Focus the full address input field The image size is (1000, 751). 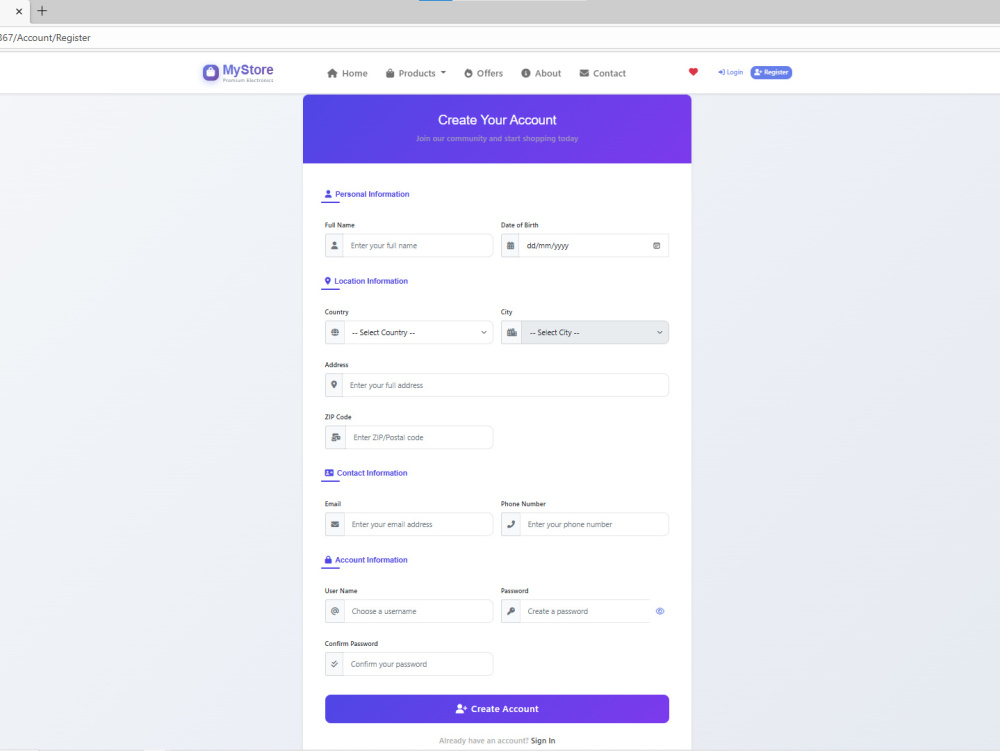point(506,385)
